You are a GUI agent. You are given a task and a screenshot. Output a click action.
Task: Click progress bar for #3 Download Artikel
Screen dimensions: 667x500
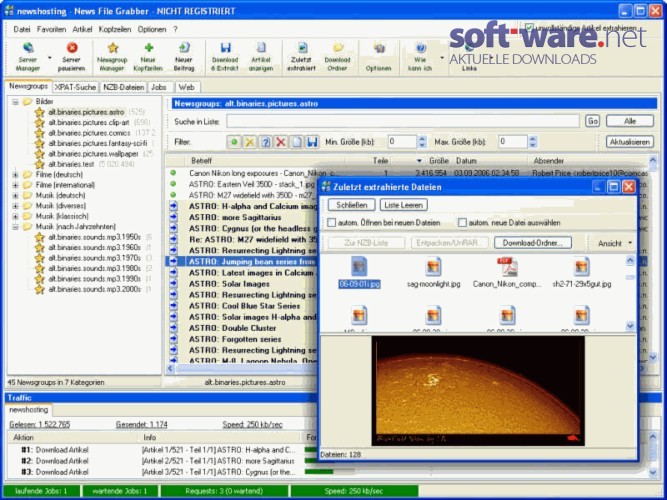[x=319, y=472]
